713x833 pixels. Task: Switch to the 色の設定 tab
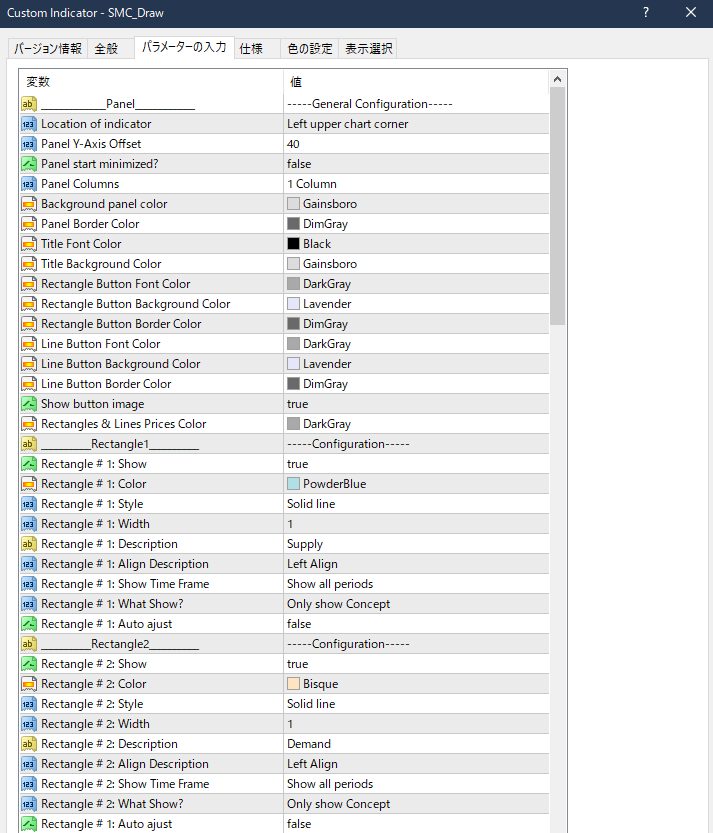click(310, 49)
